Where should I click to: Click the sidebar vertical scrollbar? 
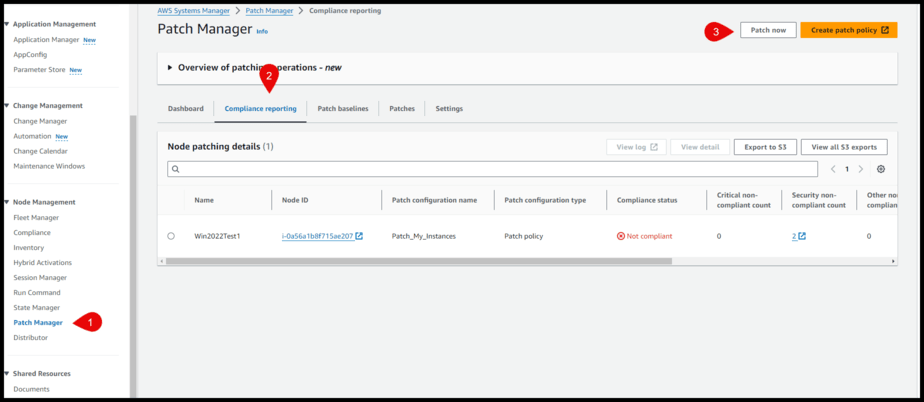(x=133, y=256)
